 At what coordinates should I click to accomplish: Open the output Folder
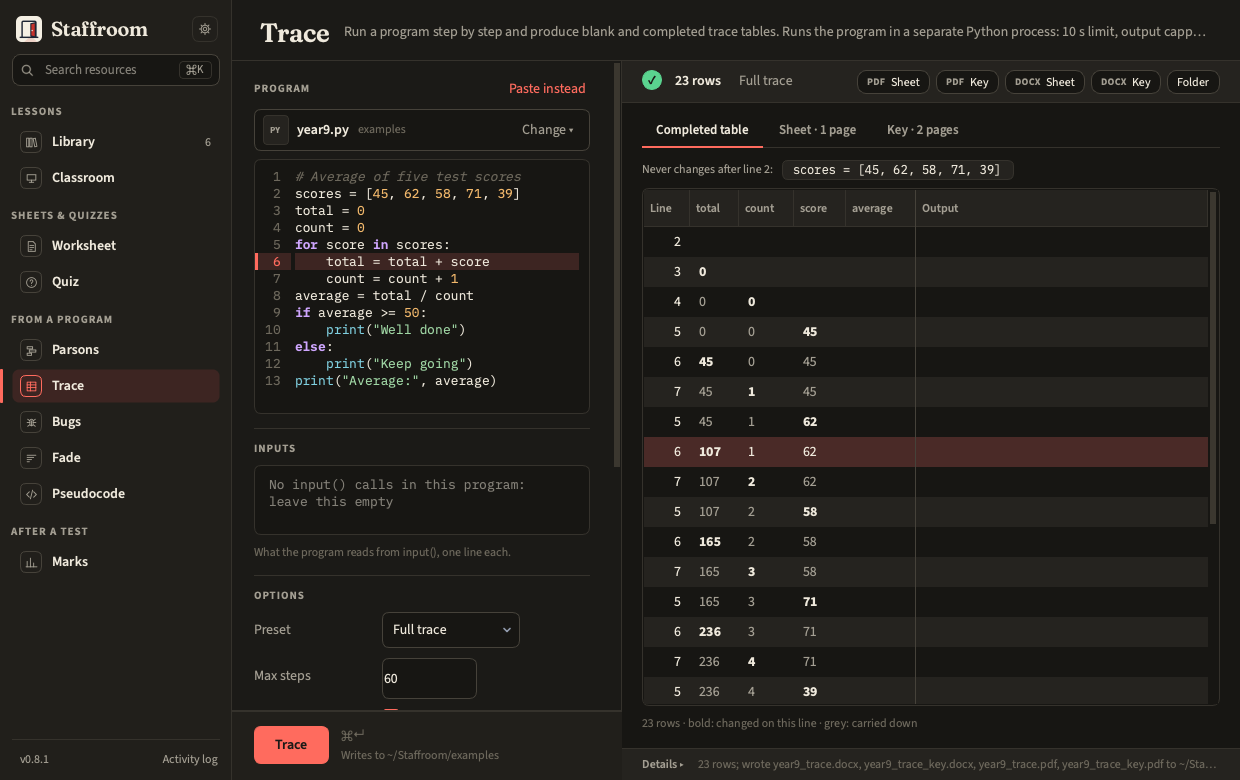(1193, 82)
